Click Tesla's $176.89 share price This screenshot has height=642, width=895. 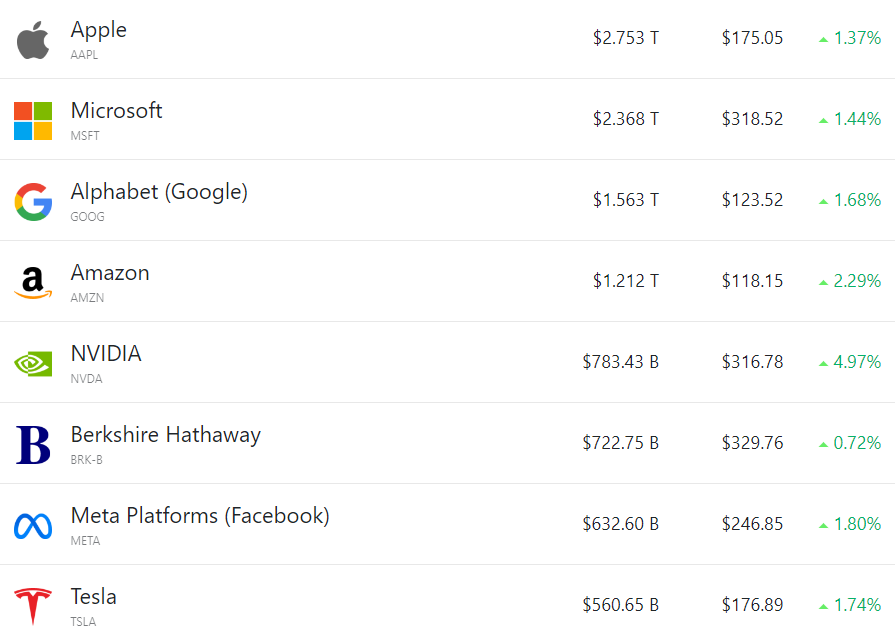click(752, 605)
